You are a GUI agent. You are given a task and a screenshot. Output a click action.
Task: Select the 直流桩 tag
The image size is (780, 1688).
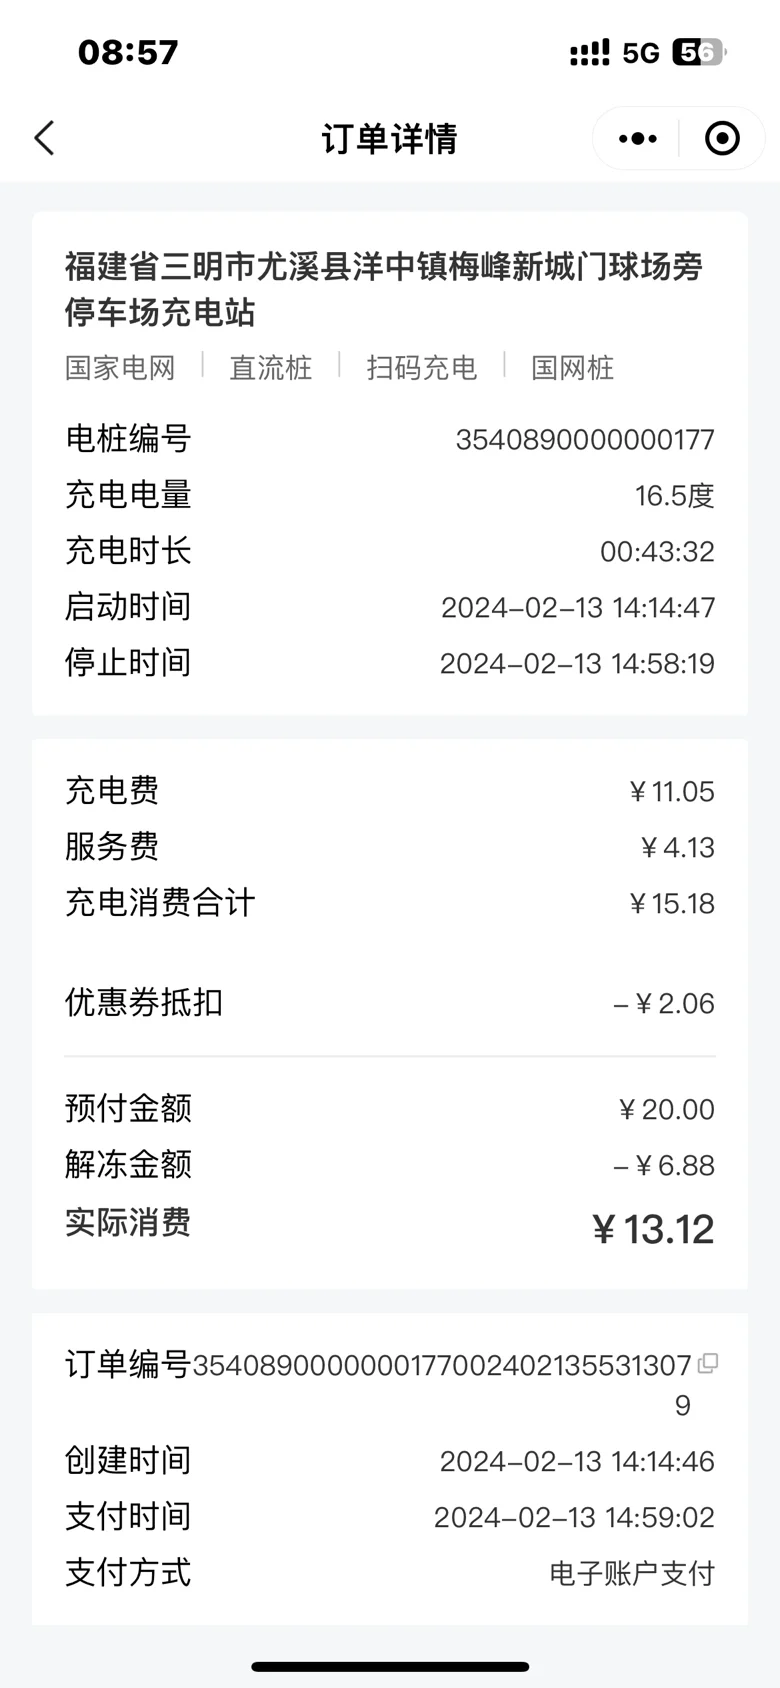point(271,368)
